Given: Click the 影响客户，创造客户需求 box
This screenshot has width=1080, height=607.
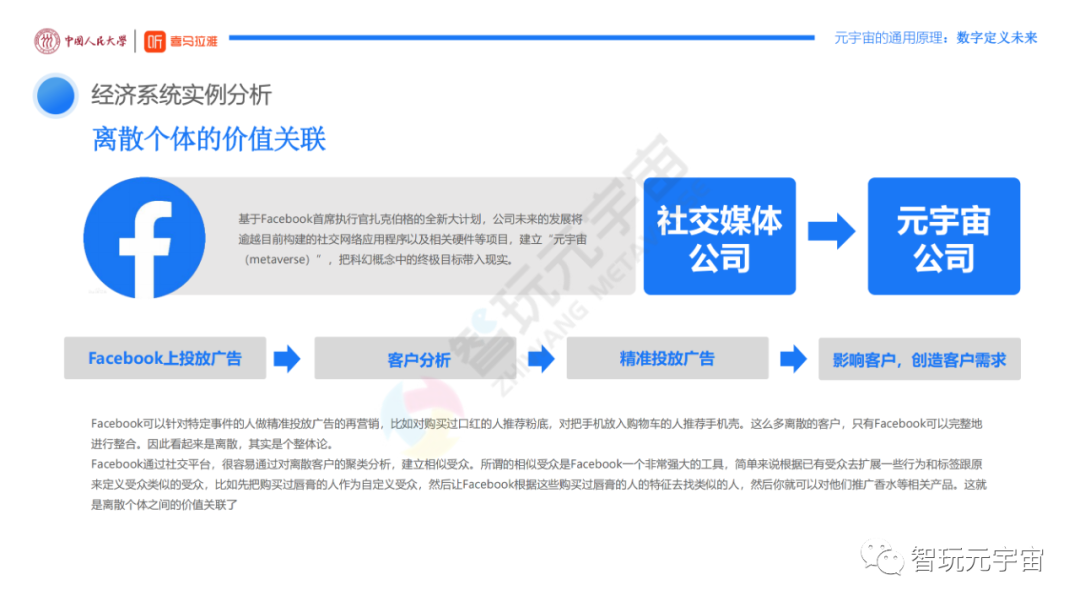Looking at the screenshot, I should [920, 359].
